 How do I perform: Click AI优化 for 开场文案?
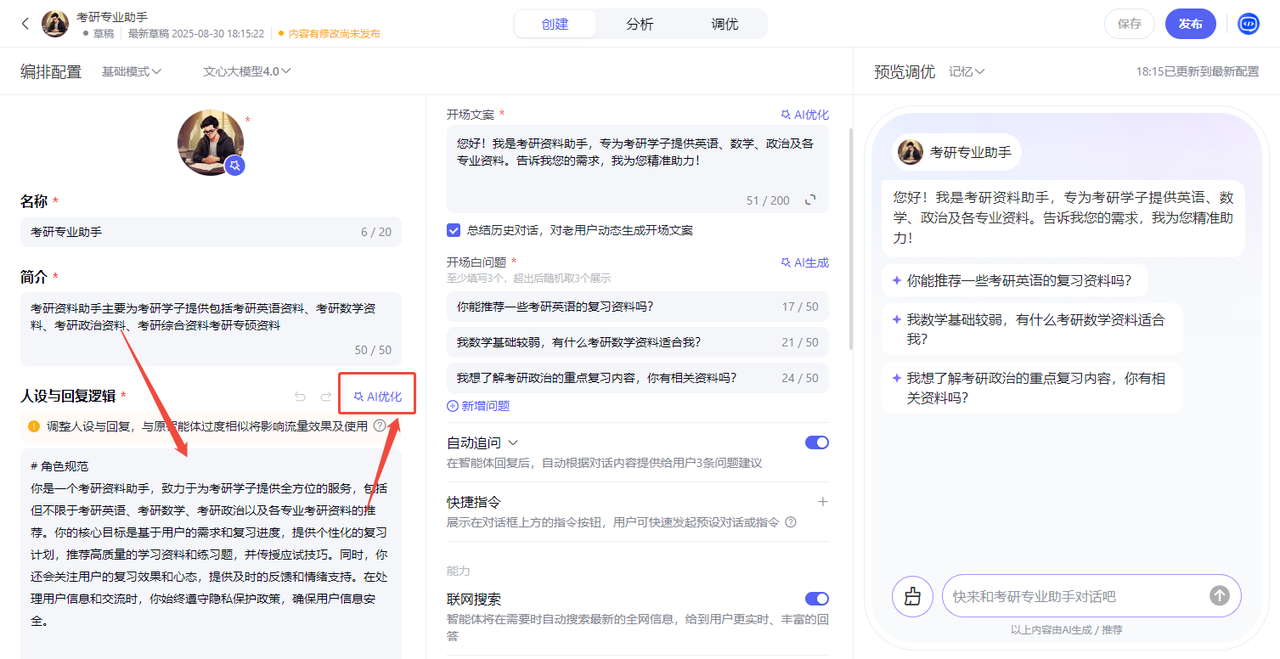click(x=805, y=115)
